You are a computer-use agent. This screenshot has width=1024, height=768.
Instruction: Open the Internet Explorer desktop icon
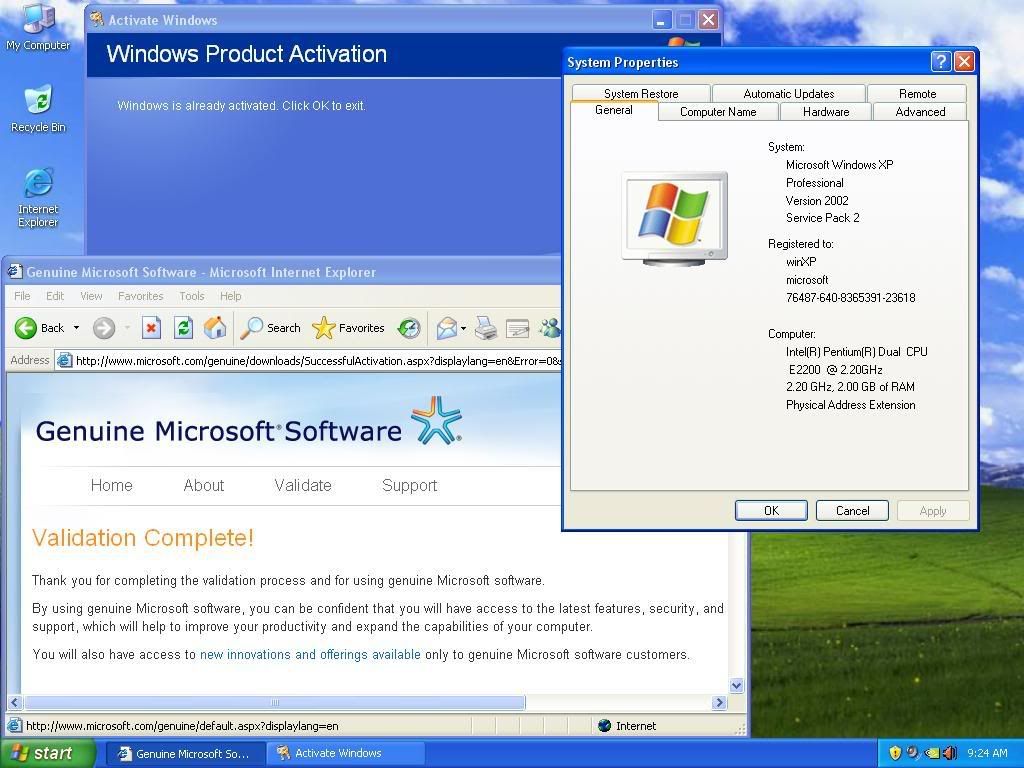tap(38, 182)
